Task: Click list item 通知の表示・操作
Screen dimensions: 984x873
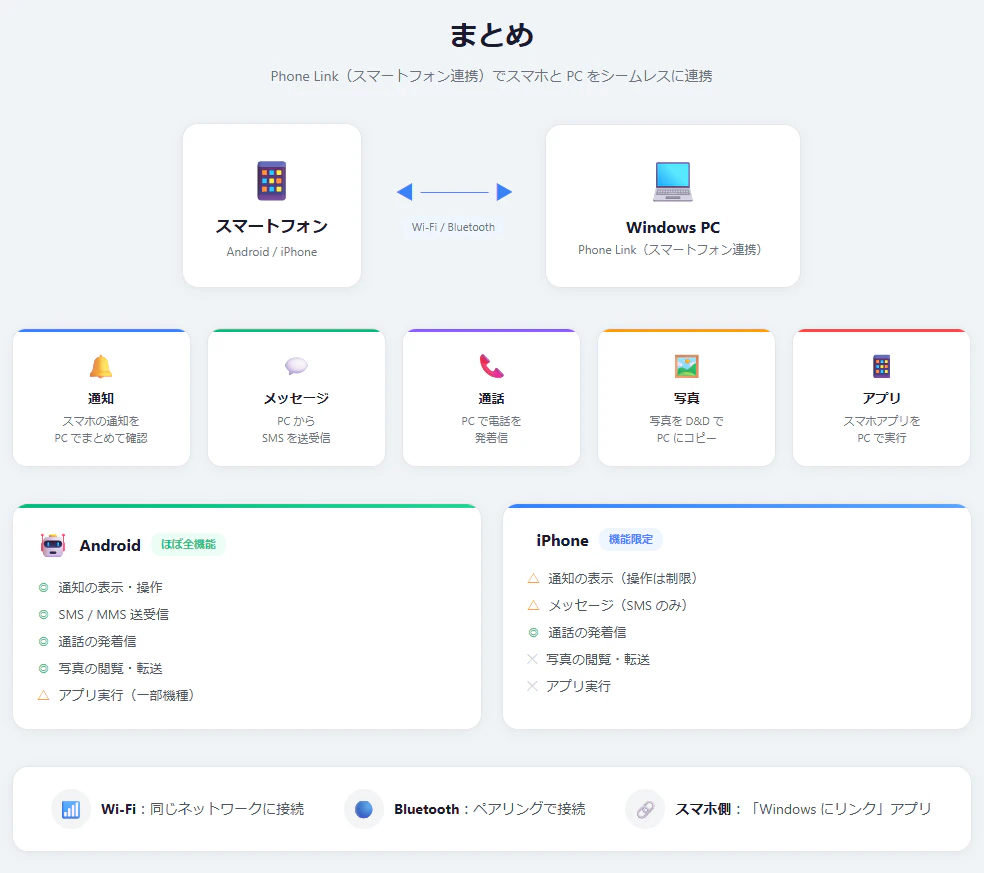Action: [110, 587]
